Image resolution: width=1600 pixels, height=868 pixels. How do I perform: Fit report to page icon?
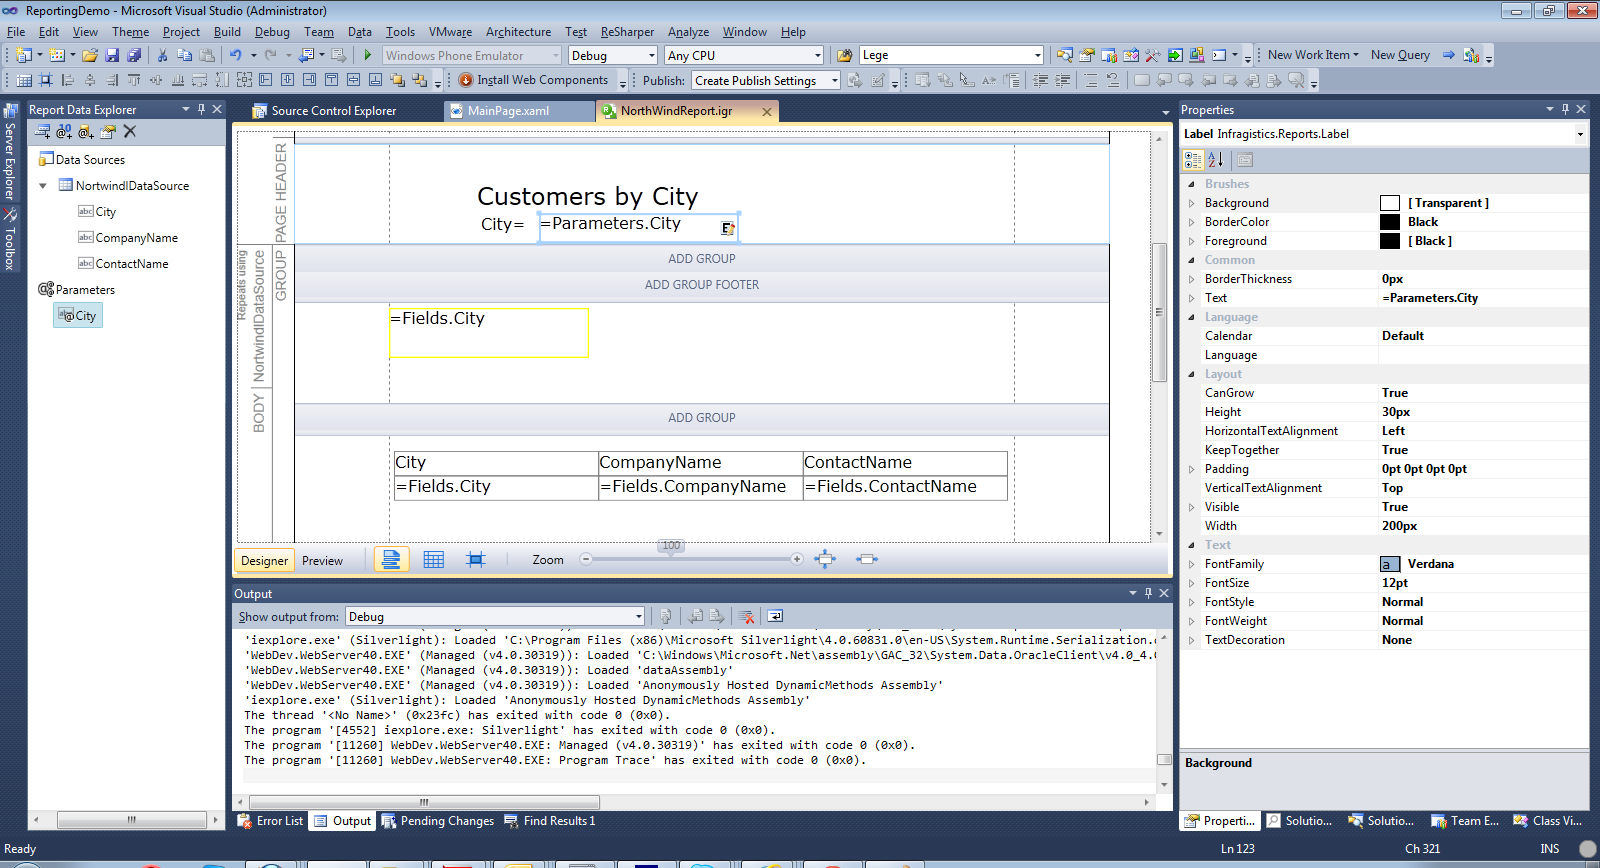[825, 559]
